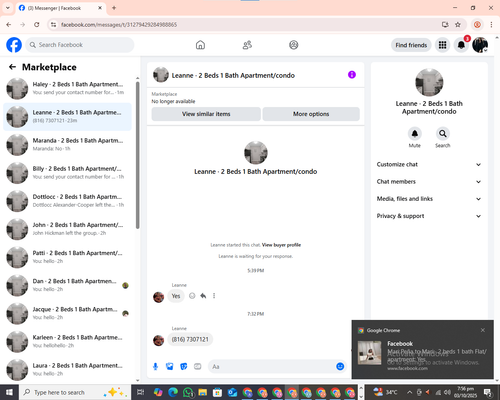Choose a sticker icon in the composer
This screenshot has width=500, height=400.
pos(184,367)
